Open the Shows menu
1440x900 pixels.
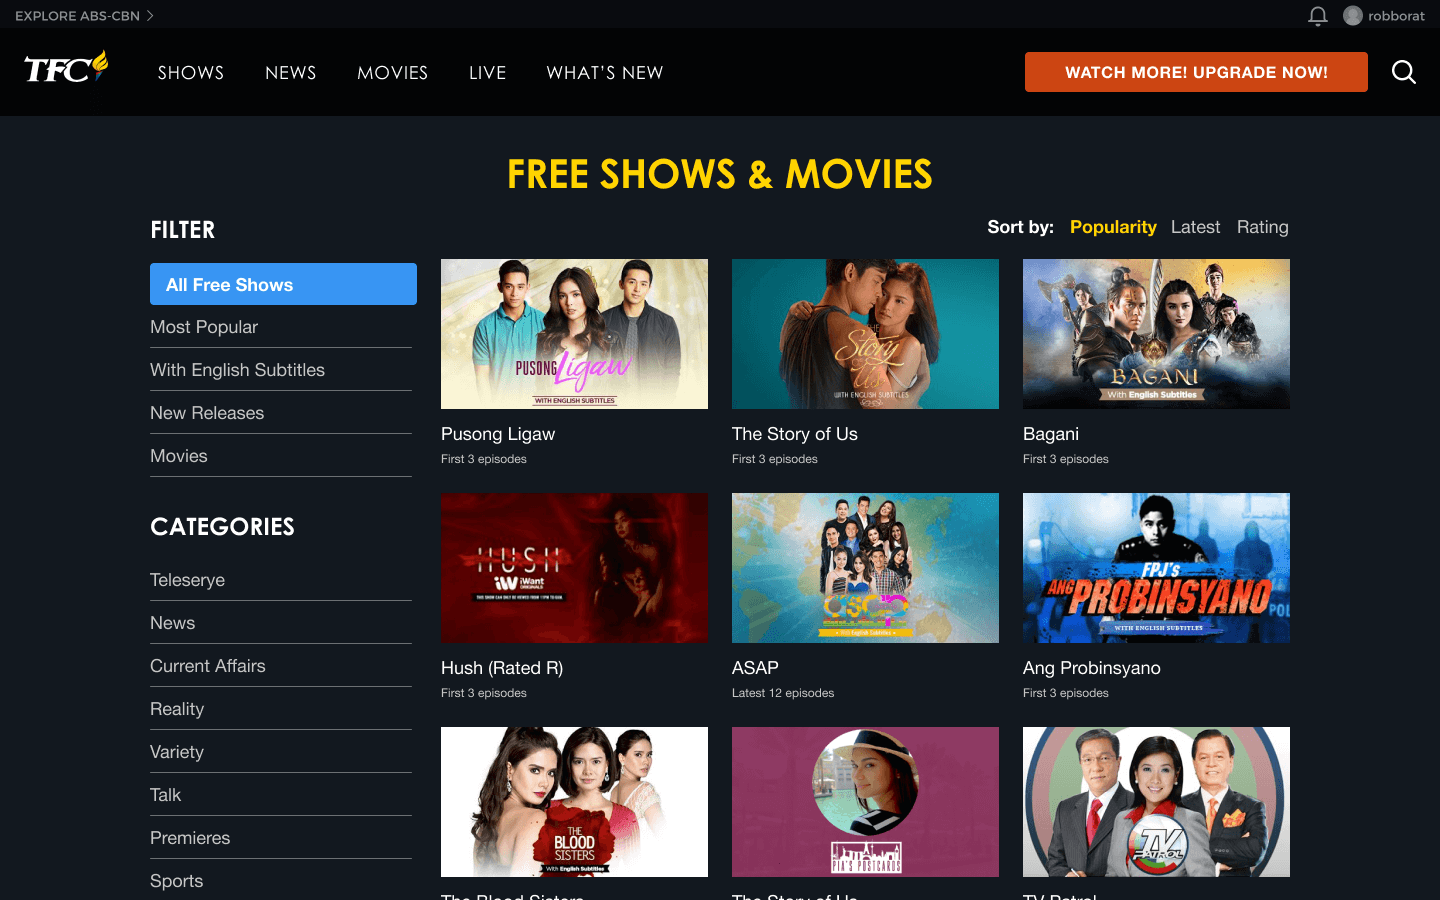tap(191, 73)
